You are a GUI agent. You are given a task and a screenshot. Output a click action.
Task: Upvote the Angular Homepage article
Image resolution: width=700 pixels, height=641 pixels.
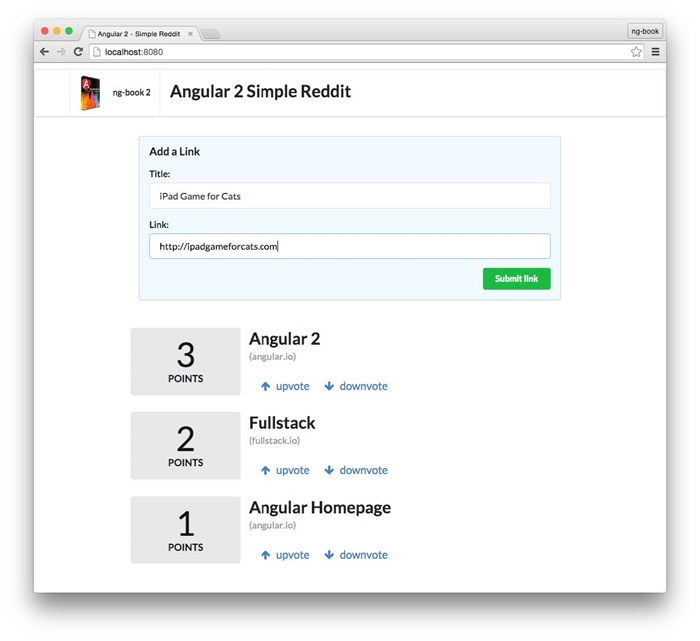pyautogui.click(x=285, y=555)
